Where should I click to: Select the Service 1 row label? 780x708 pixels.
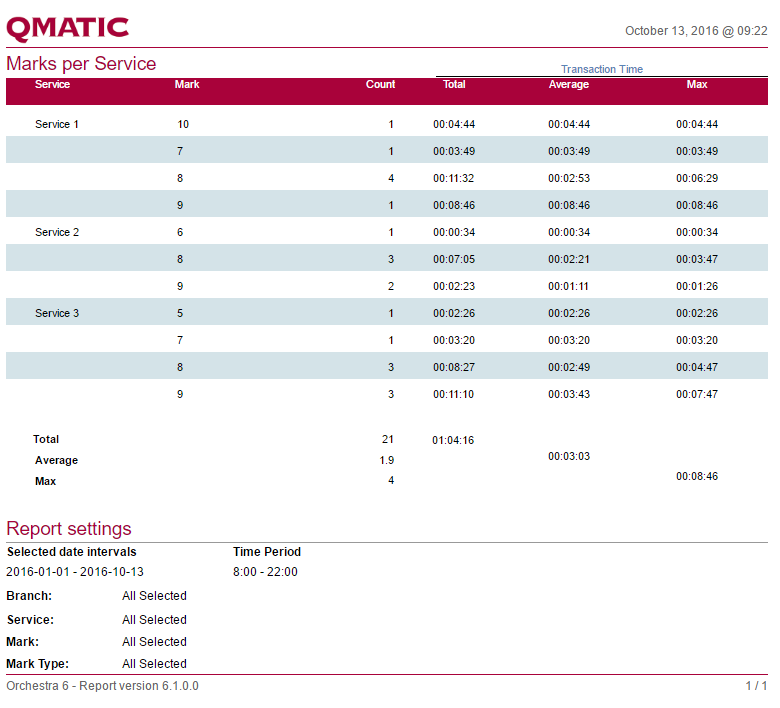57,125
